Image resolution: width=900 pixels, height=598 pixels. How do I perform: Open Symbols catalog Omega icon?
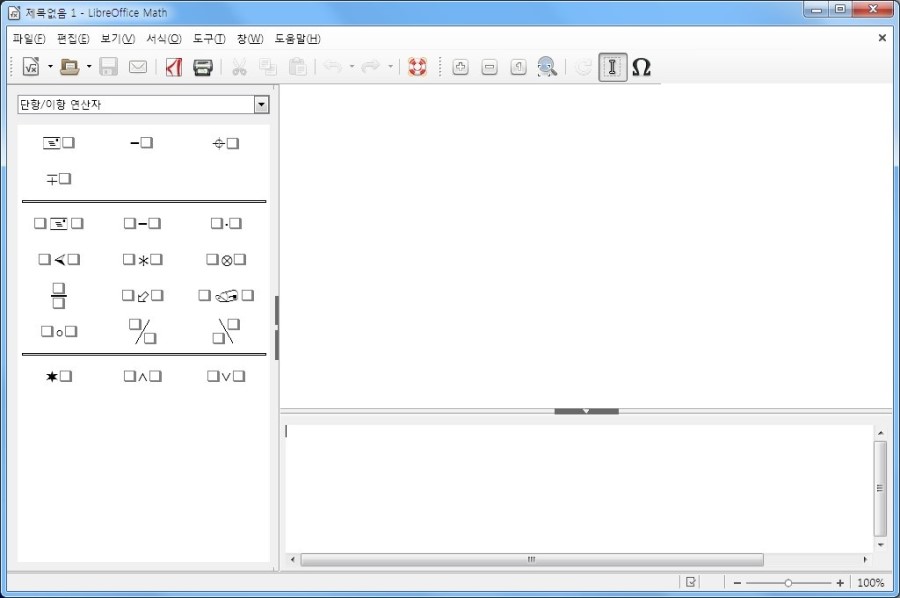coord(641,67)
